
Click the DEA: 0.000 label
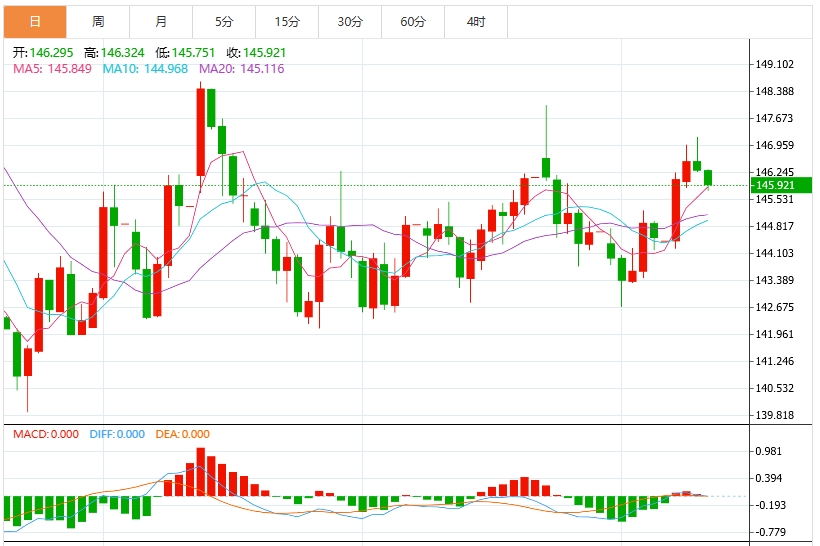pyautogui.click(x=183, y=434)
